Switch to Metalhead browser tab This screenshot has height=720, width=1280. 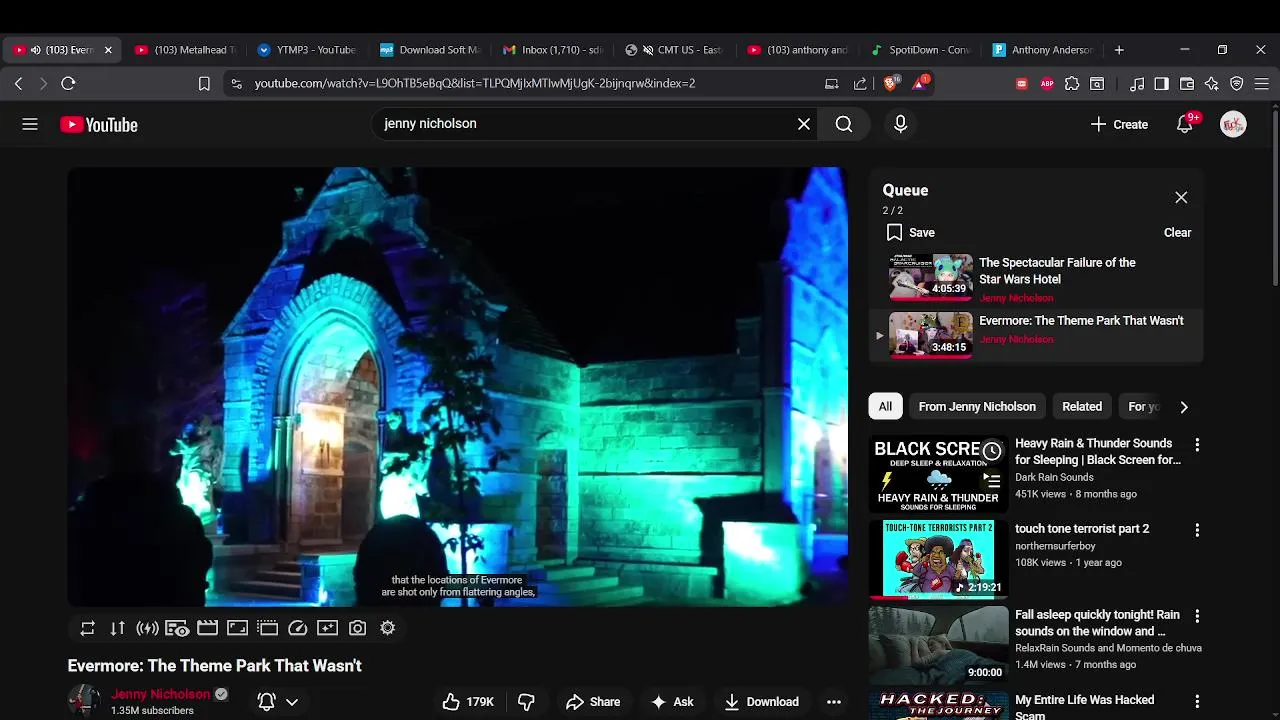tap(185, 50)
